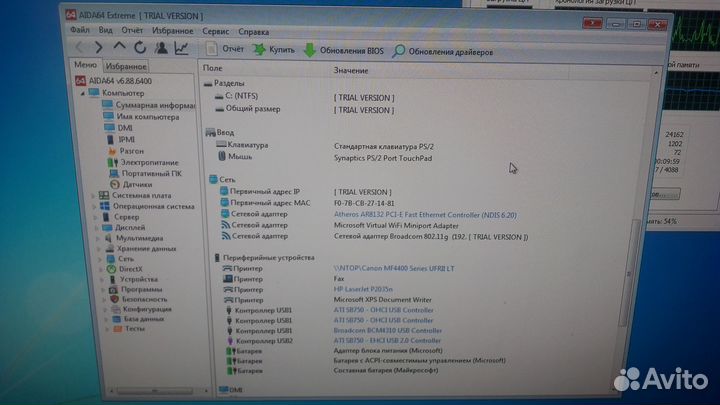This screenshot has height=405, width=720.
Task: Open the Canon MF4400 Series UFRII LT link
Action: (x=394, y=268)
